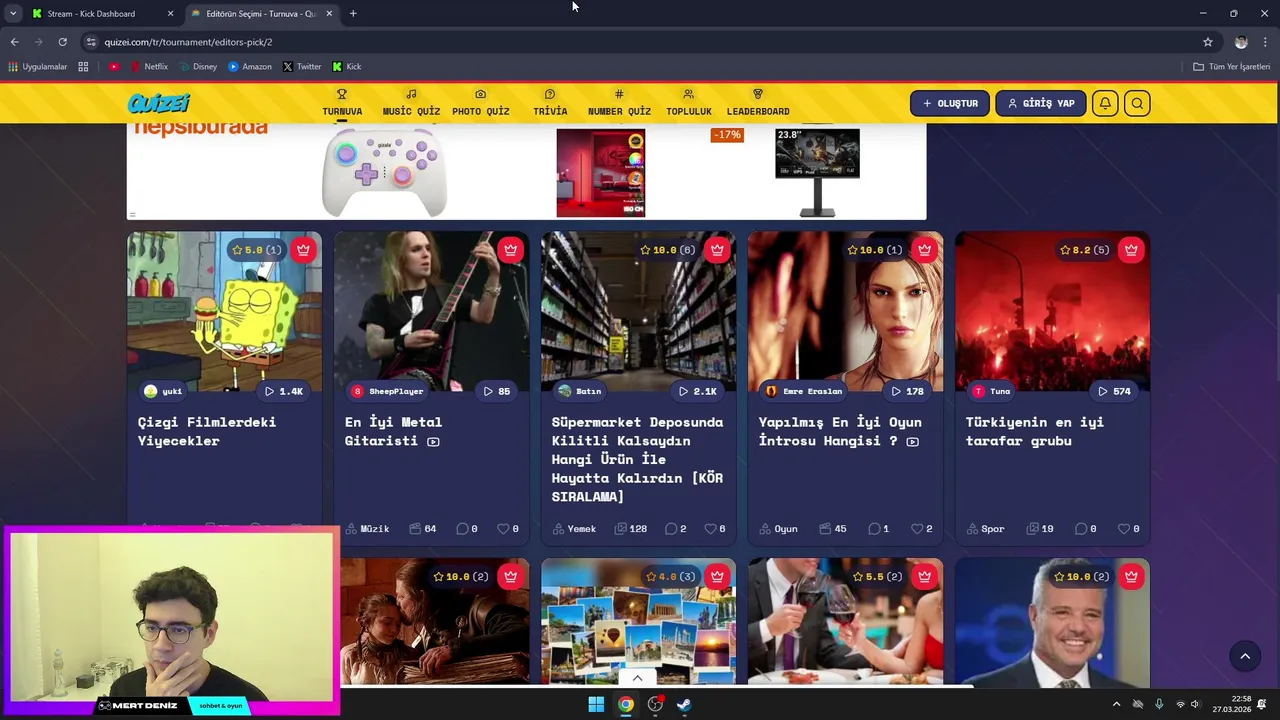Expand the system tray hidden icons
1280x720 pixels.
(x=1116, y=704)
